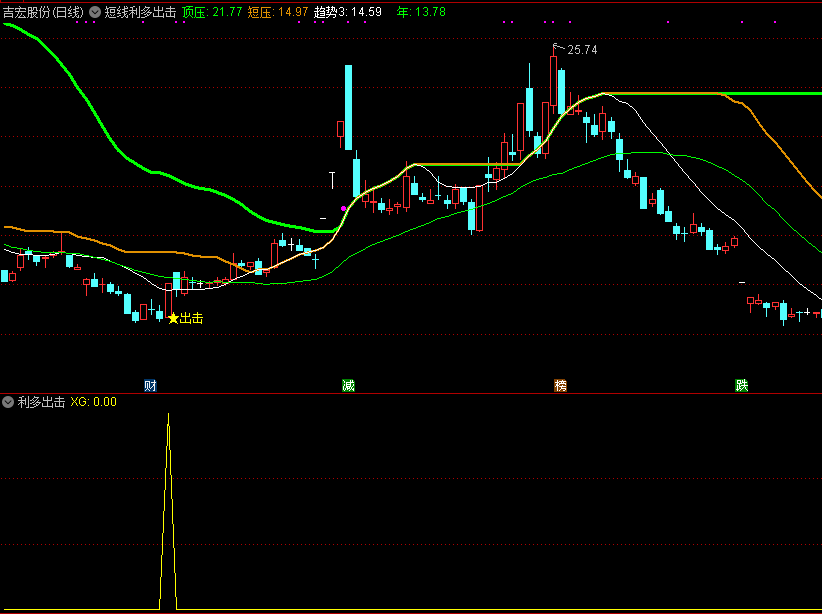This screenshot has width=822, height=614.
Task: Click the green 减 shareholder reduction marker
Action: pyautogui.click(x=348, y=386)
